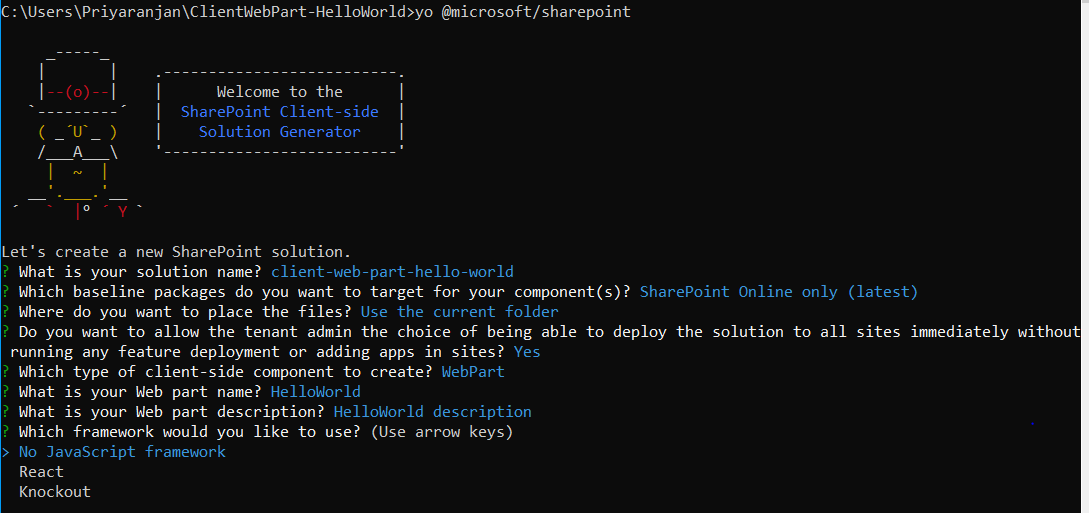The height and width of the screenshot is (513, 1089).
Task: Choose React as the framework
Action: coord(41,472)
